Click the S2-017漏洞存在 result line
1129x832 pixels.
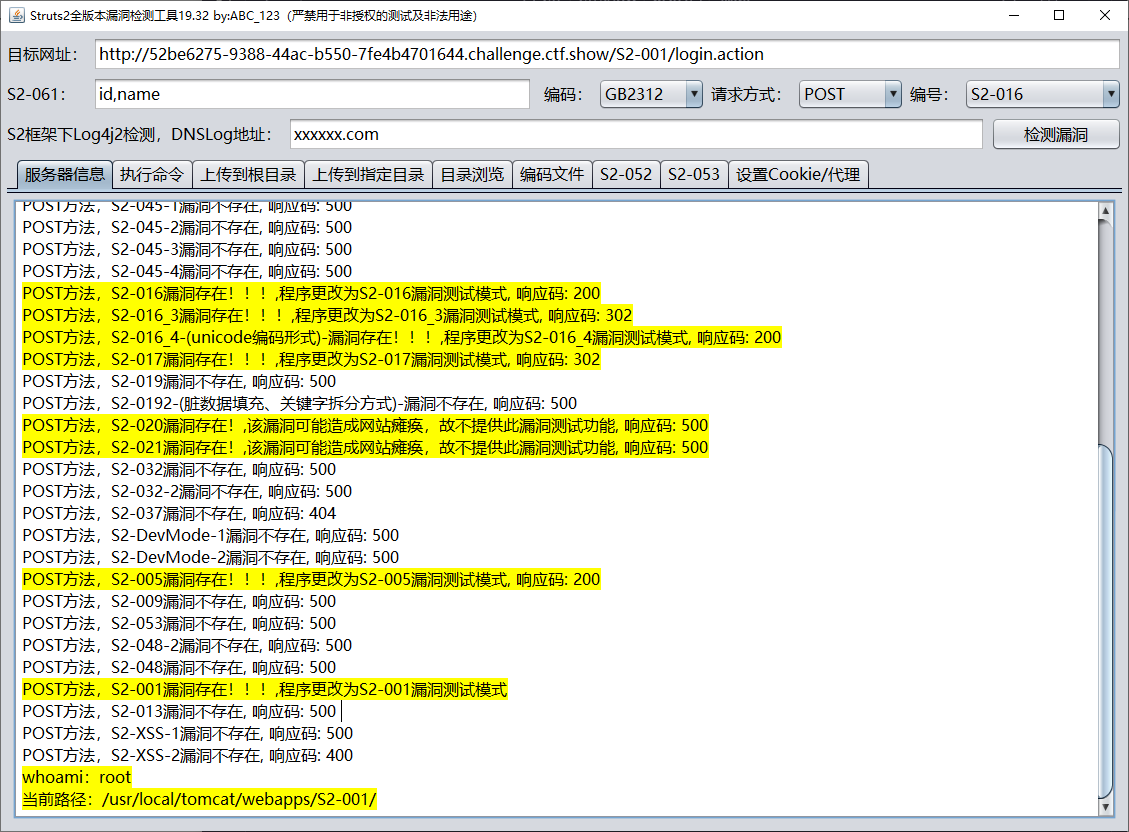[311, 359]
